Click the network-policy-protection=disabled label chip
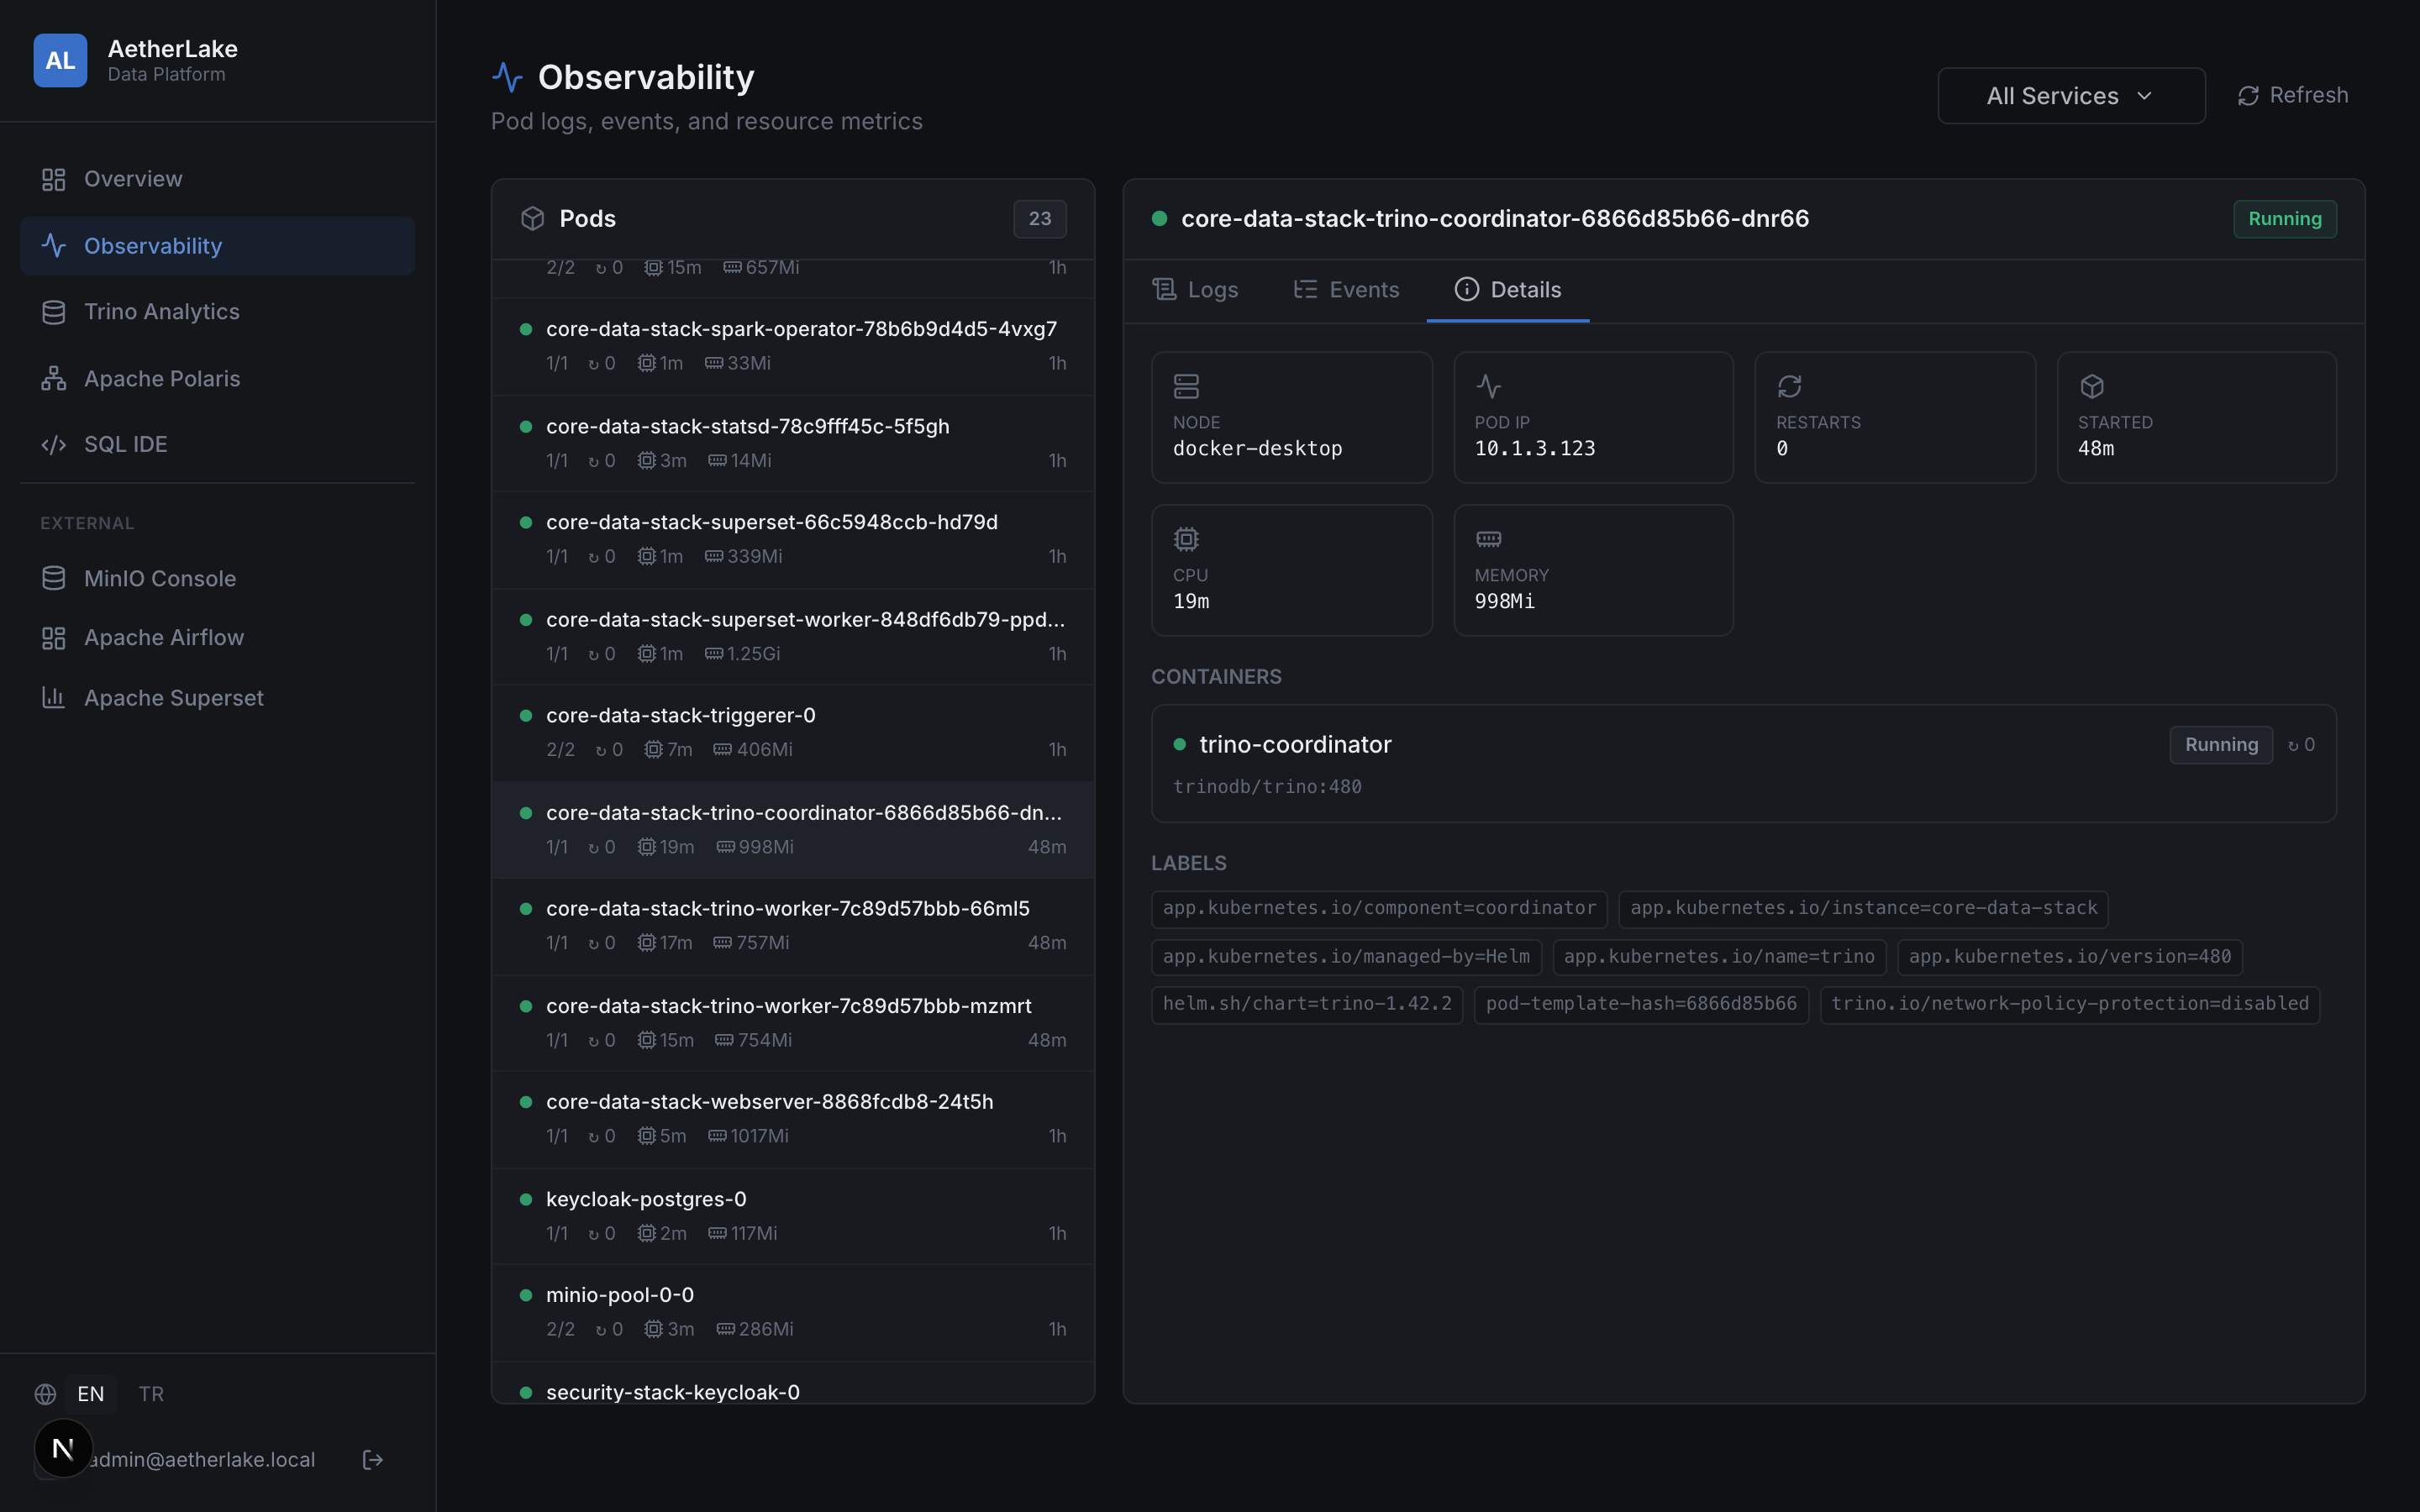Screen dimensions: 2420x1512 pos(2069,1004)
